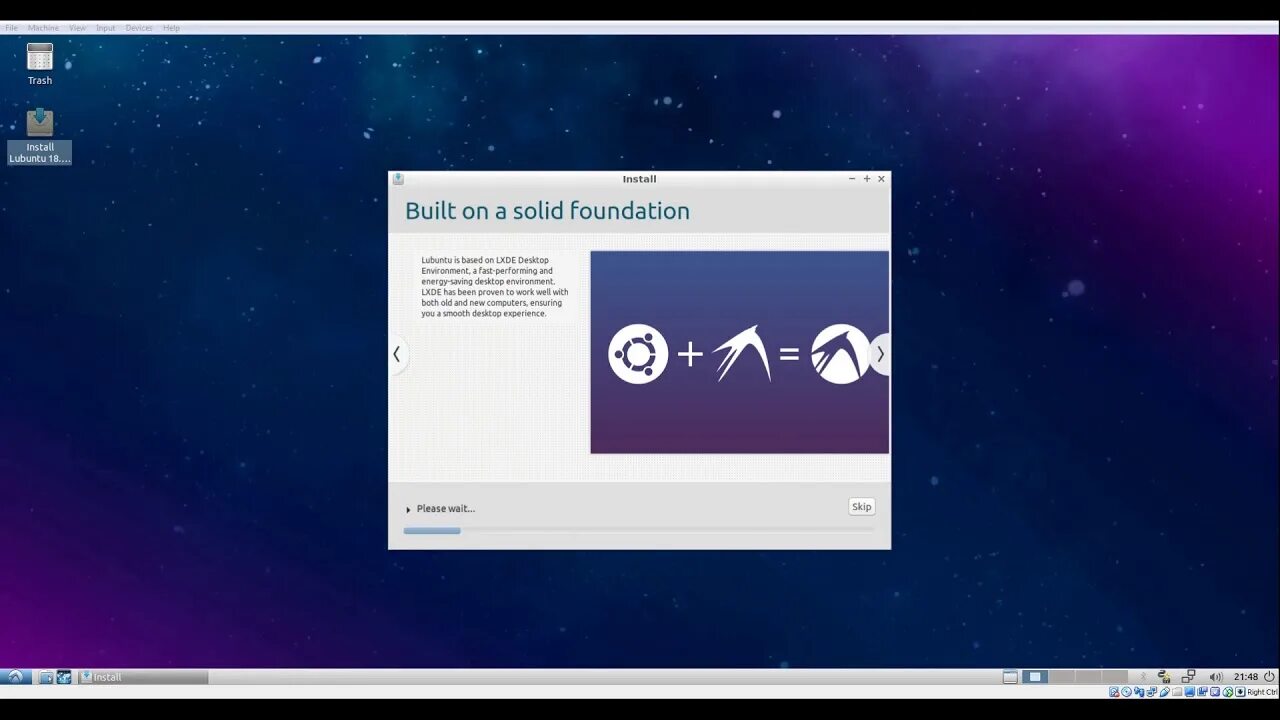
Task: Click the Install task button in the taskbar
Action: point(143,677)
